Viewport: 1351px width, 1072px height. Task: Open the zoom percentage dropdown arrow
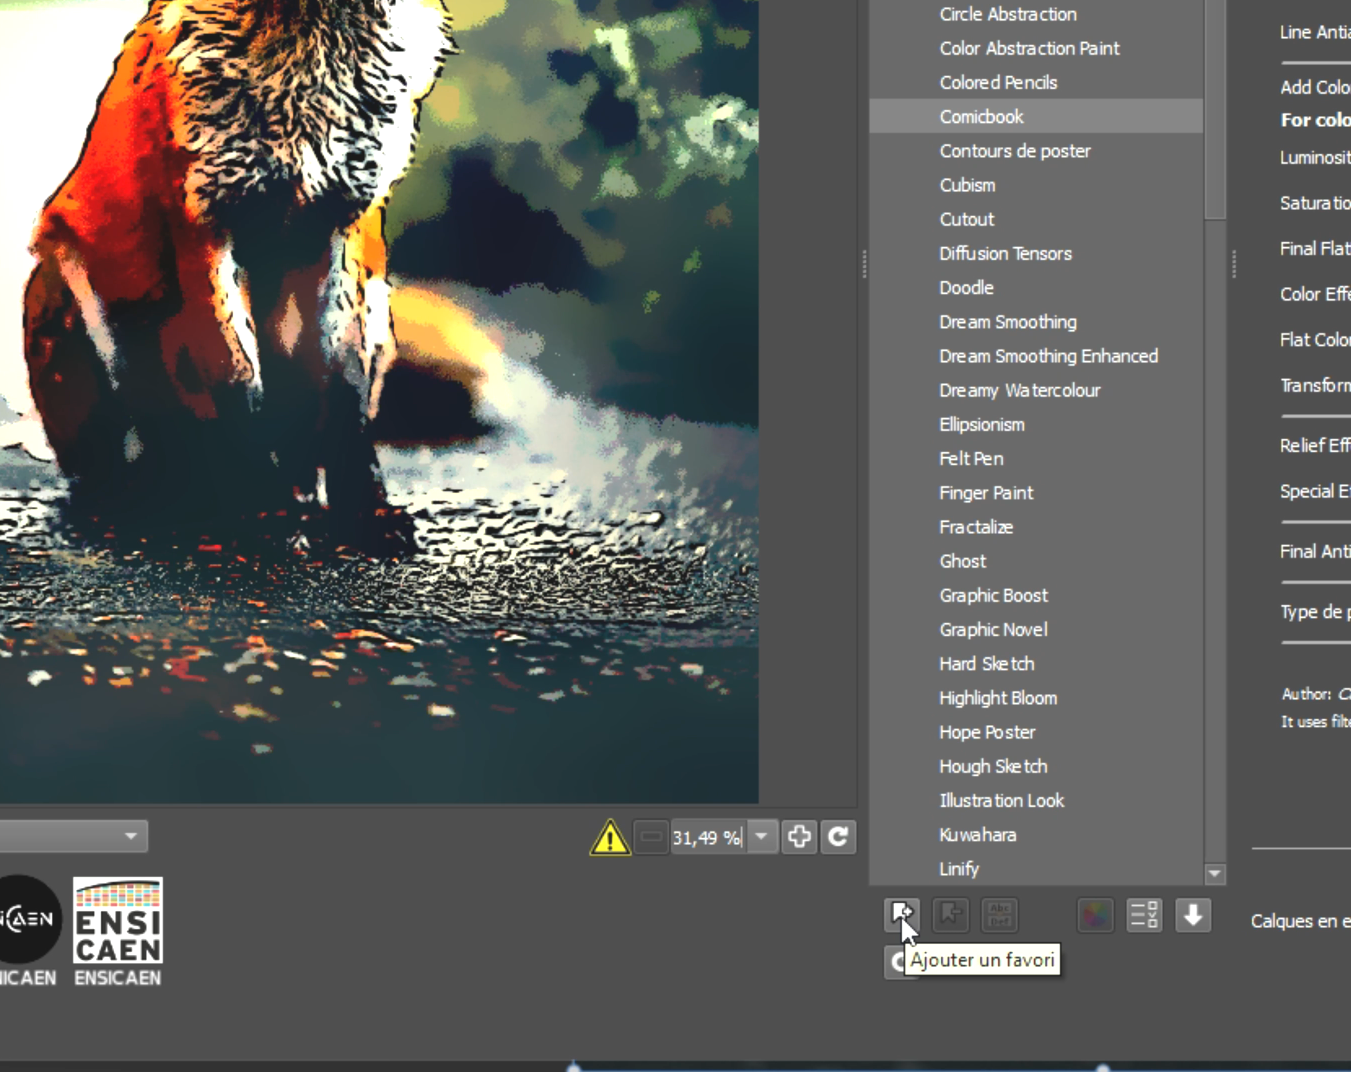(x=761, y=836)
